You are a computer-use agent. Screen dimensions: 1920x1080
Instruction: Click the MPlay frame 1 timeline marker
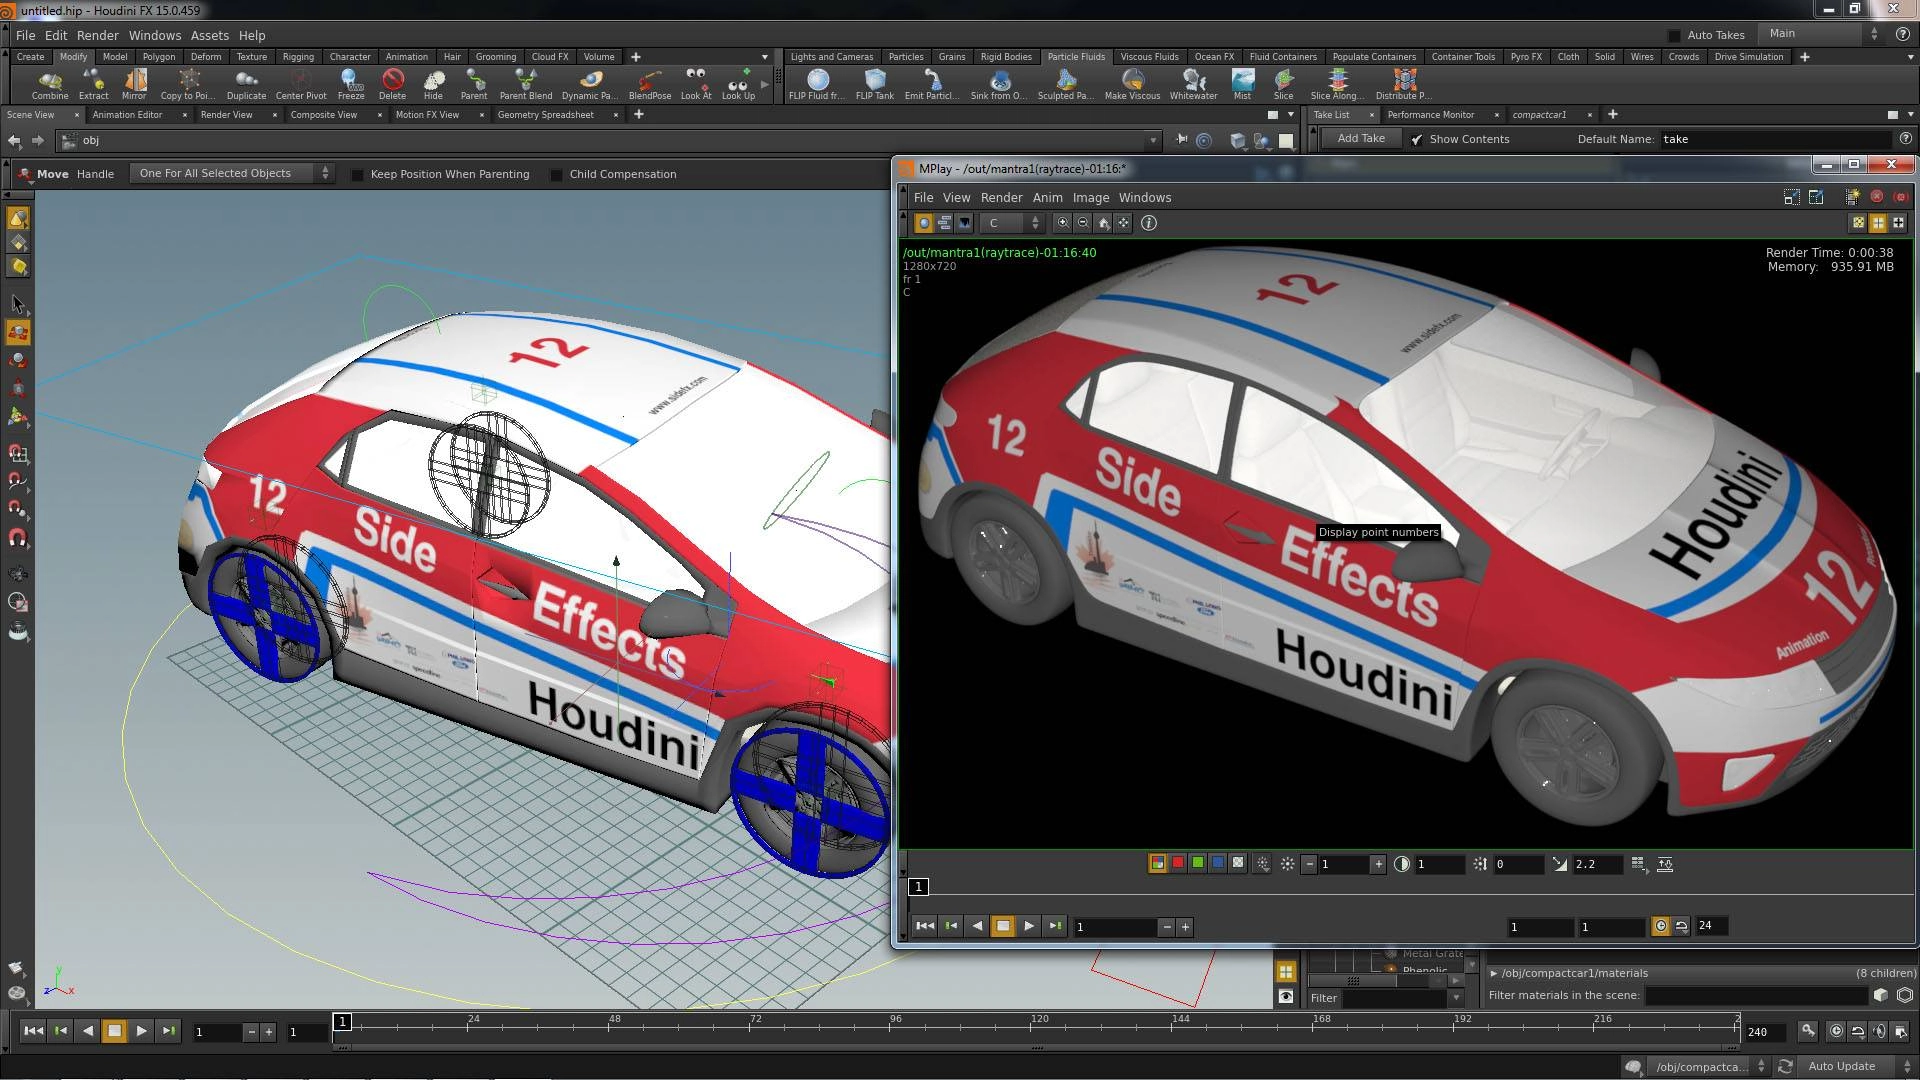click(x=918, y=887)
